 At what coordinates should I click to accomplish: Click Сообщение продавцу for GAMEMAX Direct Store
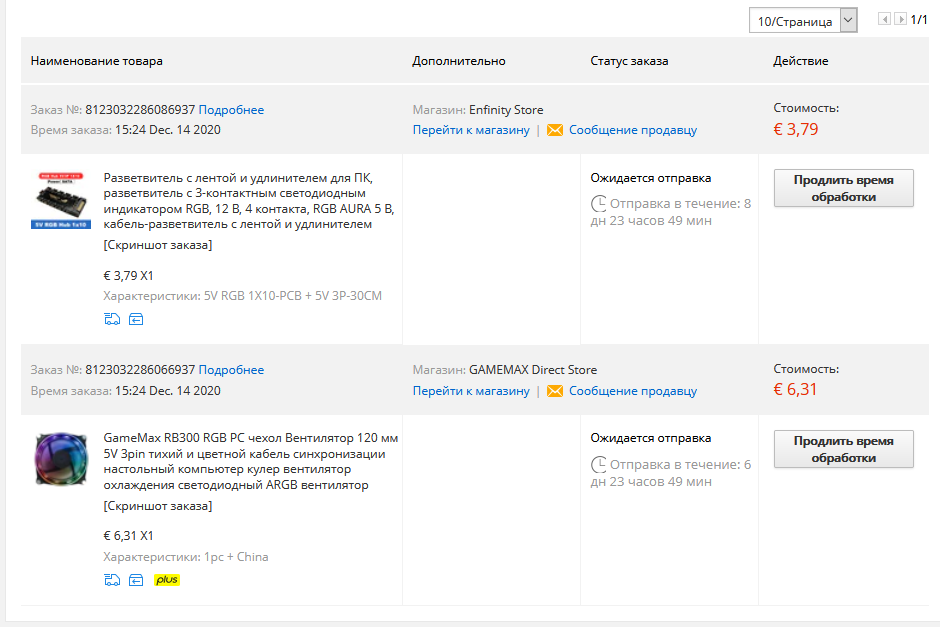tap(633, 391)
